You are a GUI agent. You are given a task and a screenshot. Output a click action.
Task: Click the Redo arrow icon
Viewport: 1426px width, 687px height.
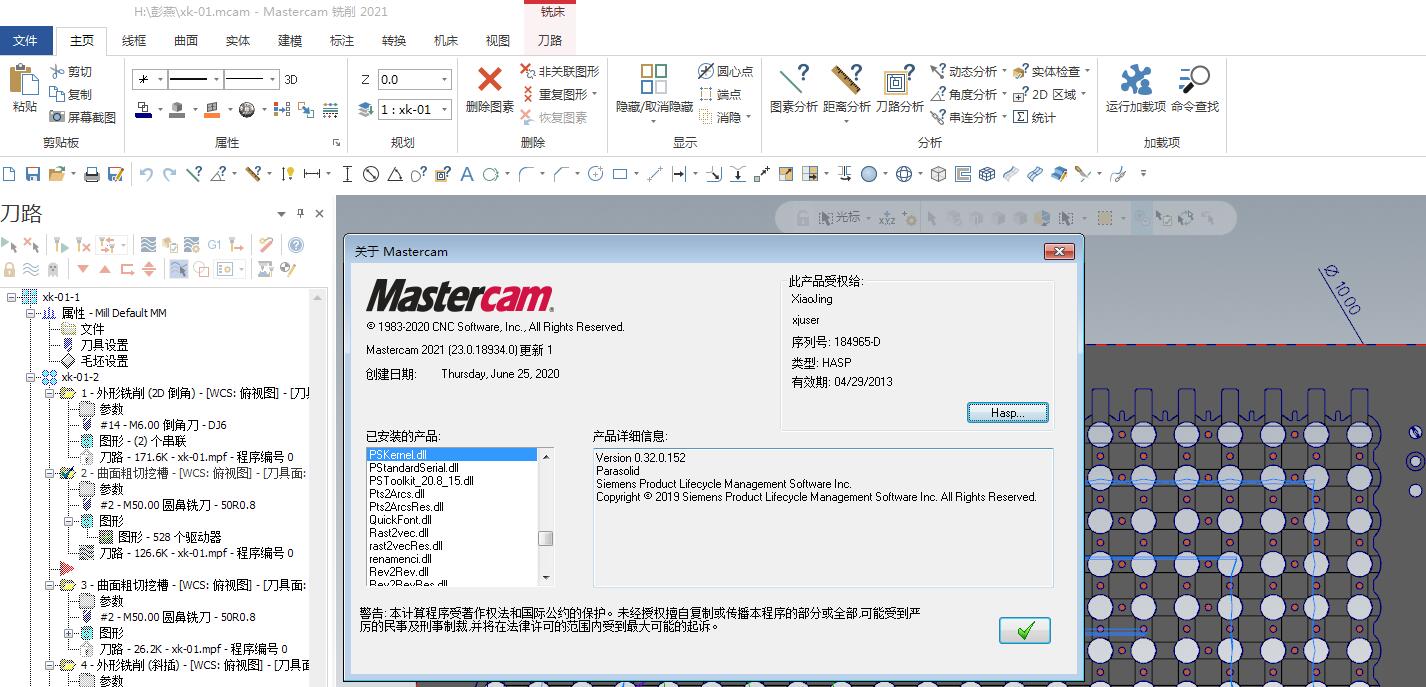pos(169,174)
